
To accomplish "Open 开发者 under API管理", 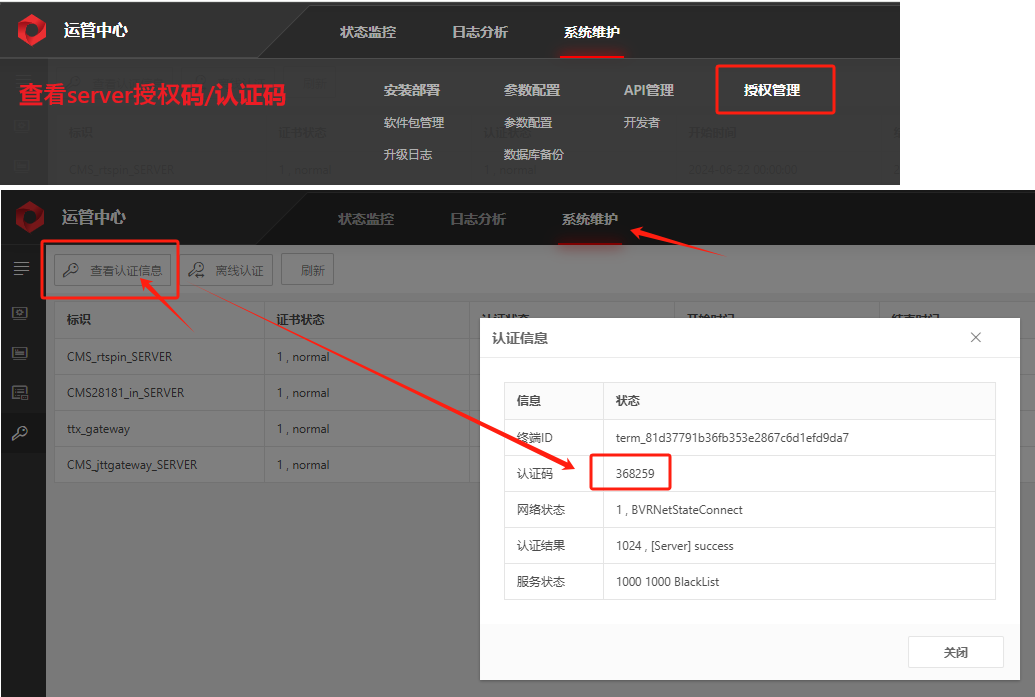I will [641, 123].
